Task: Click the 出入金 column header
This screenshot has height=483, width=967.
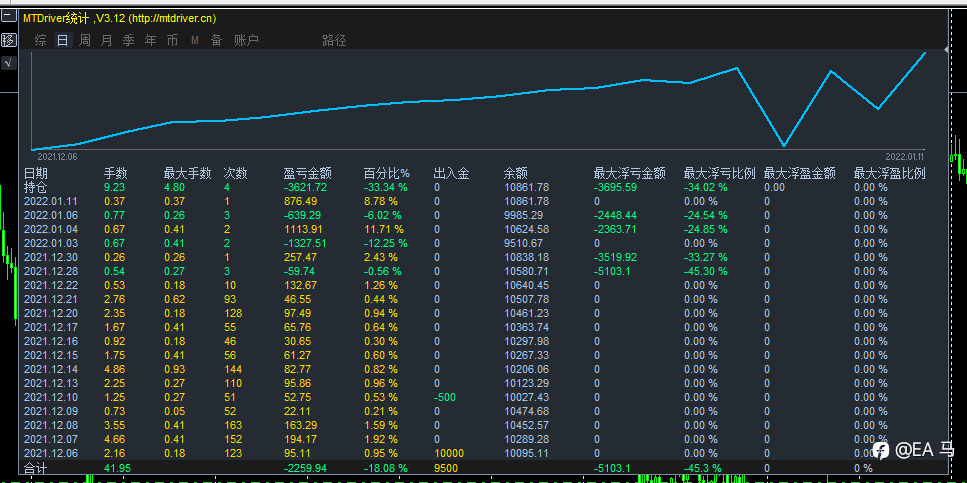Action: [452, 174]
